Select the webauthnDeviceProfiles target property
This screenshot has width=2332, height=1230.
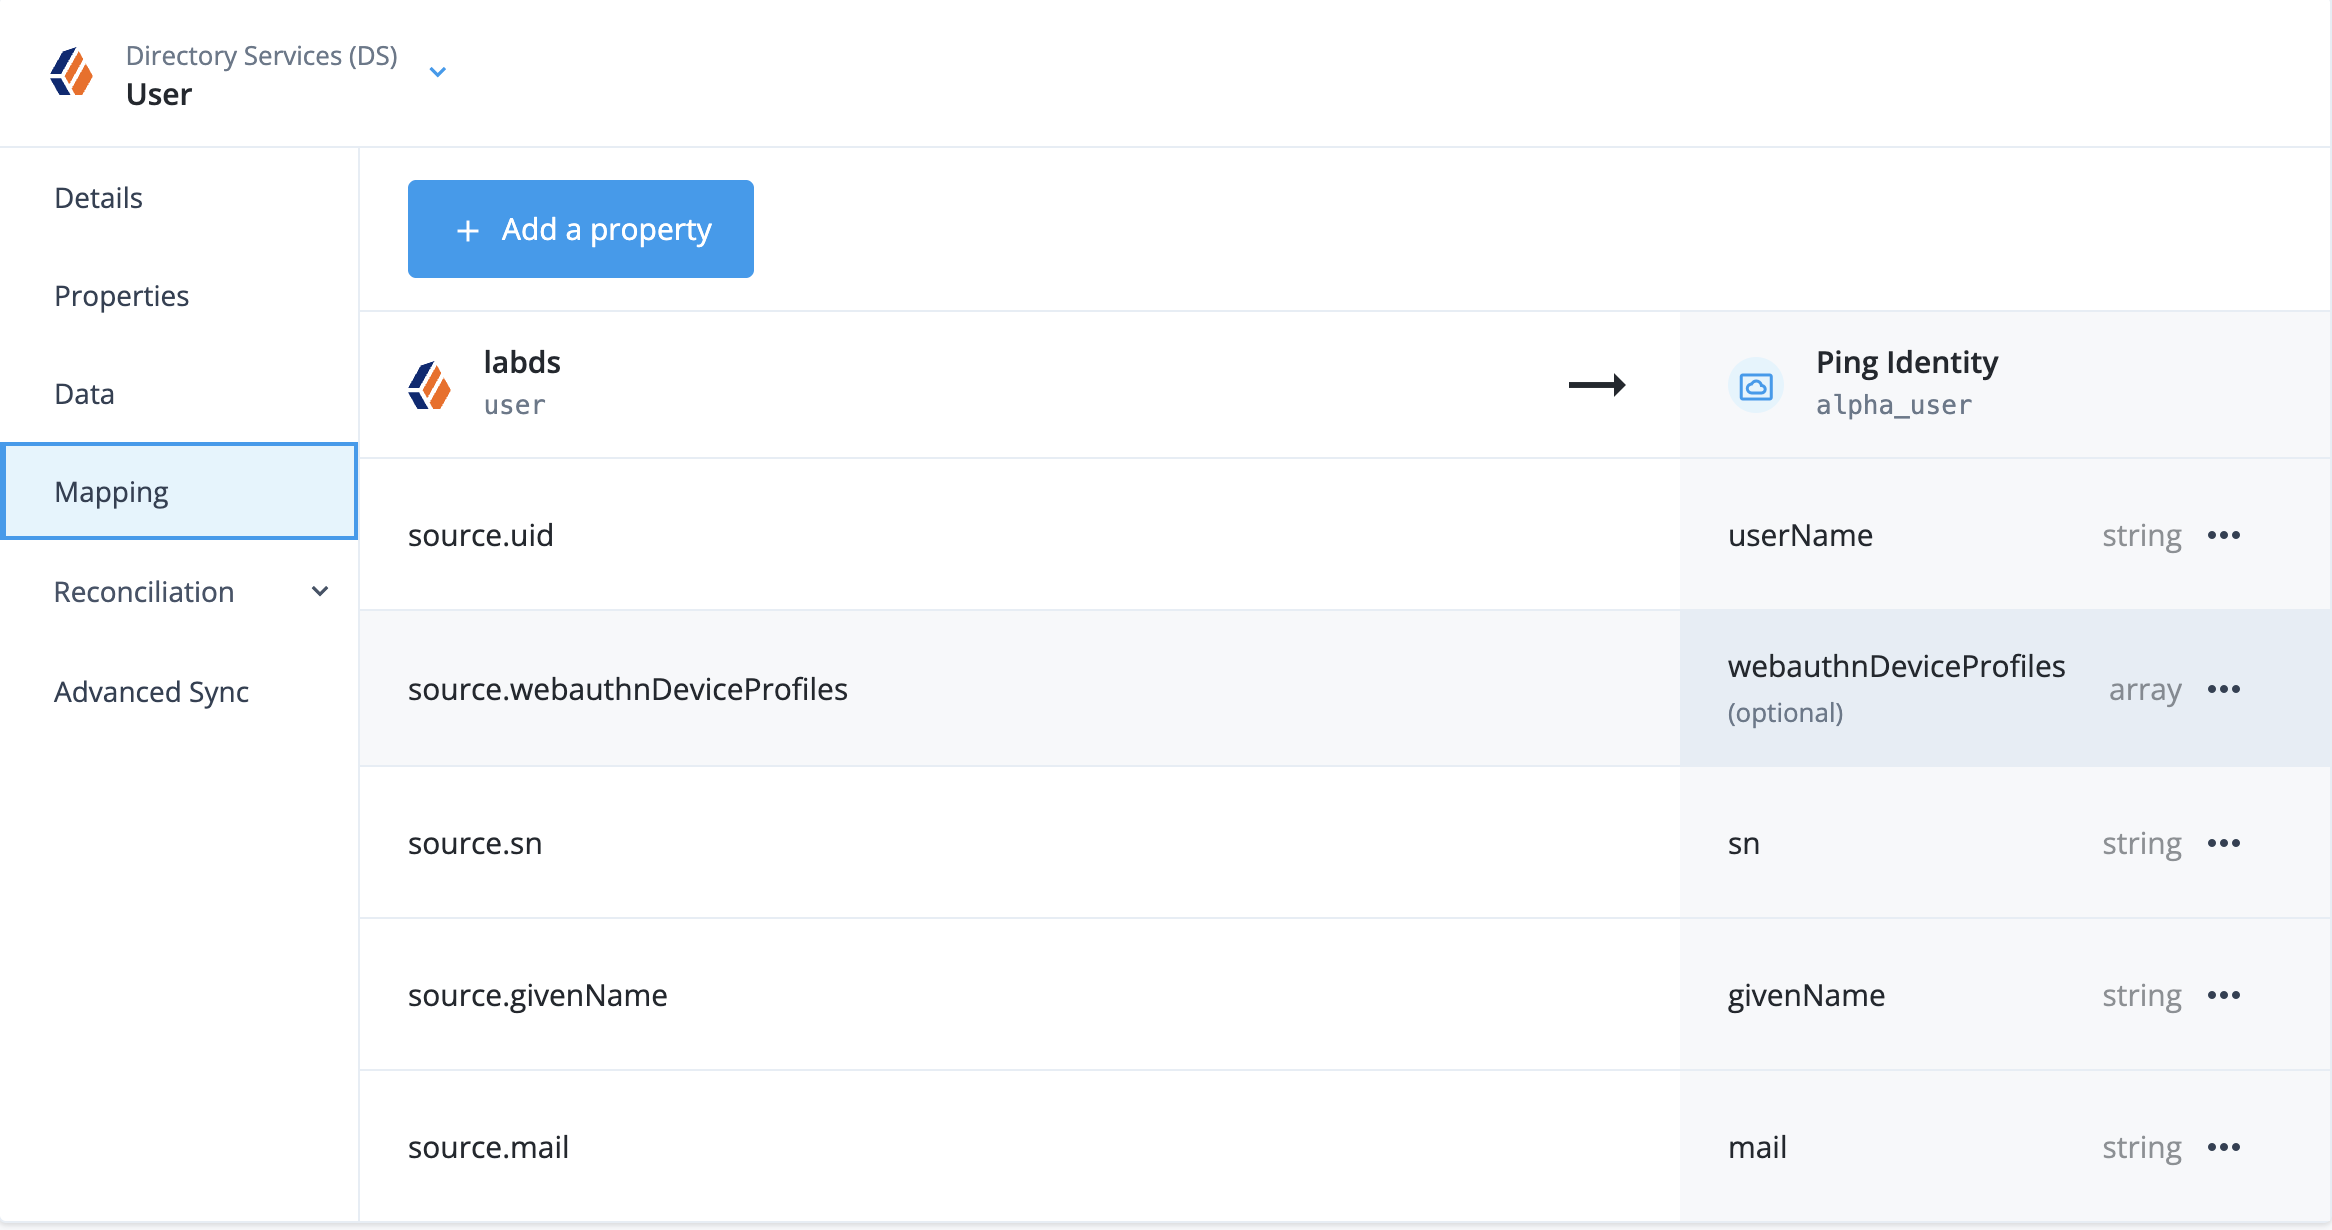click(1897, 666)
